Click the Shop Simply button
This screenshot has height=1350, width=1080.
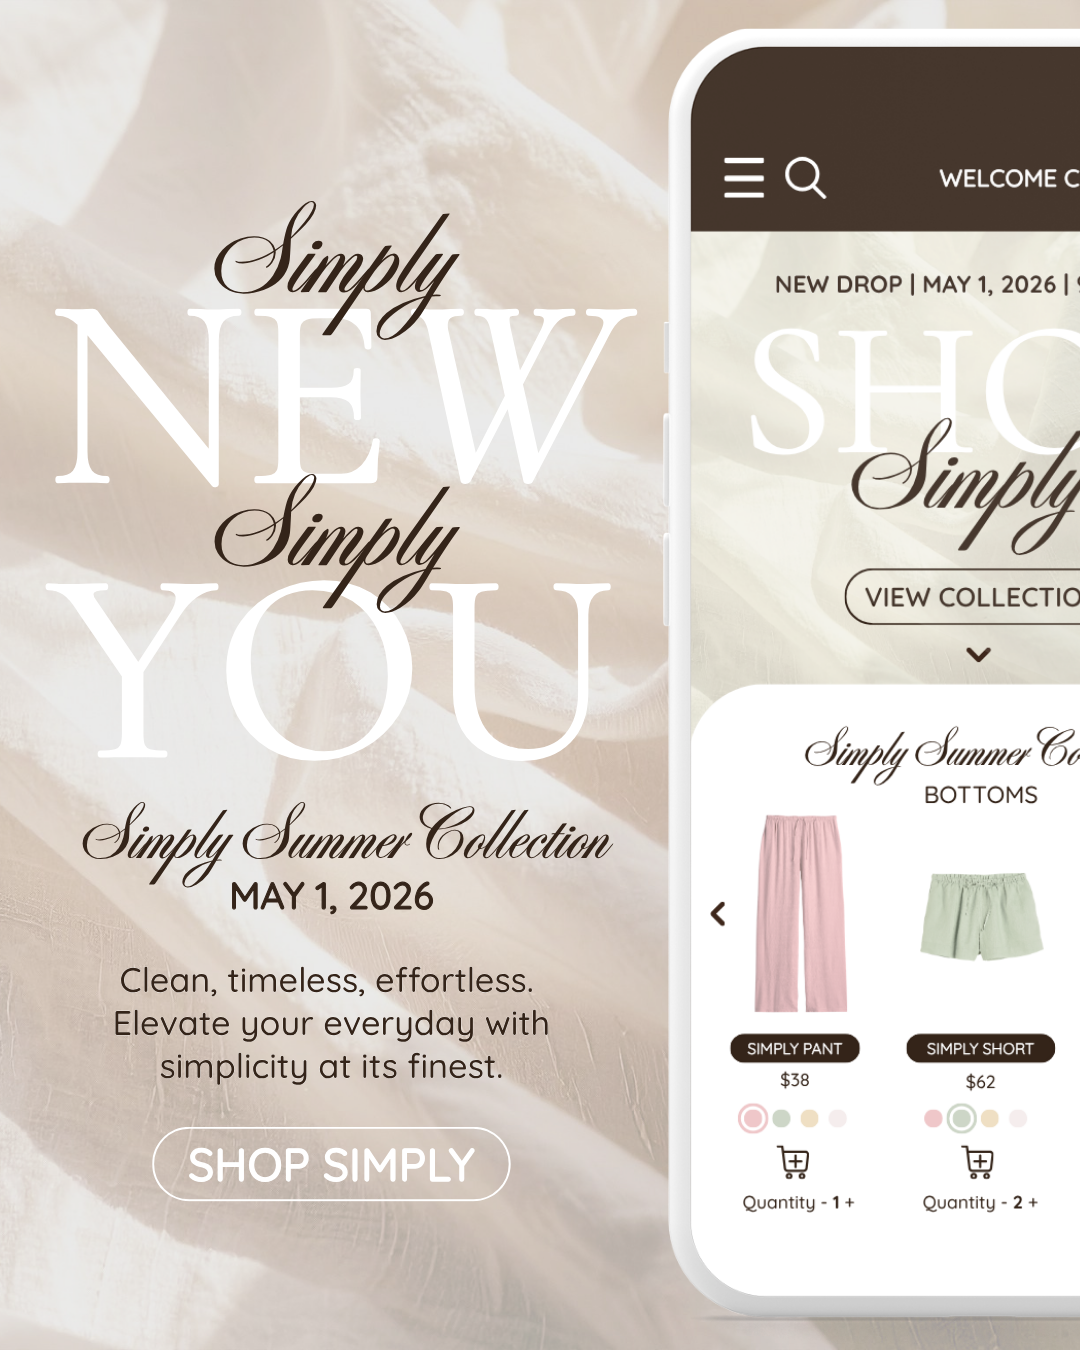[x=331, y=1164]
